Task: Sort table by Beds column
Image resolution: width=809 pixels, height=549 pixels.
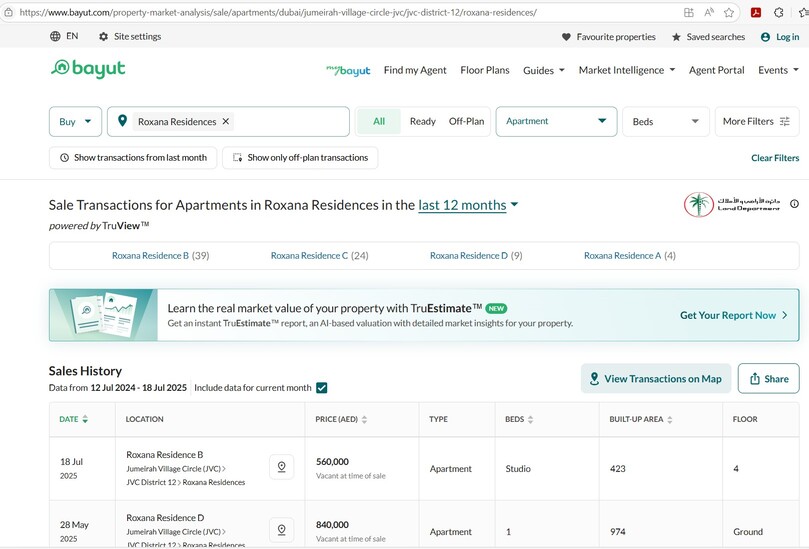Action: coord(519,419)
